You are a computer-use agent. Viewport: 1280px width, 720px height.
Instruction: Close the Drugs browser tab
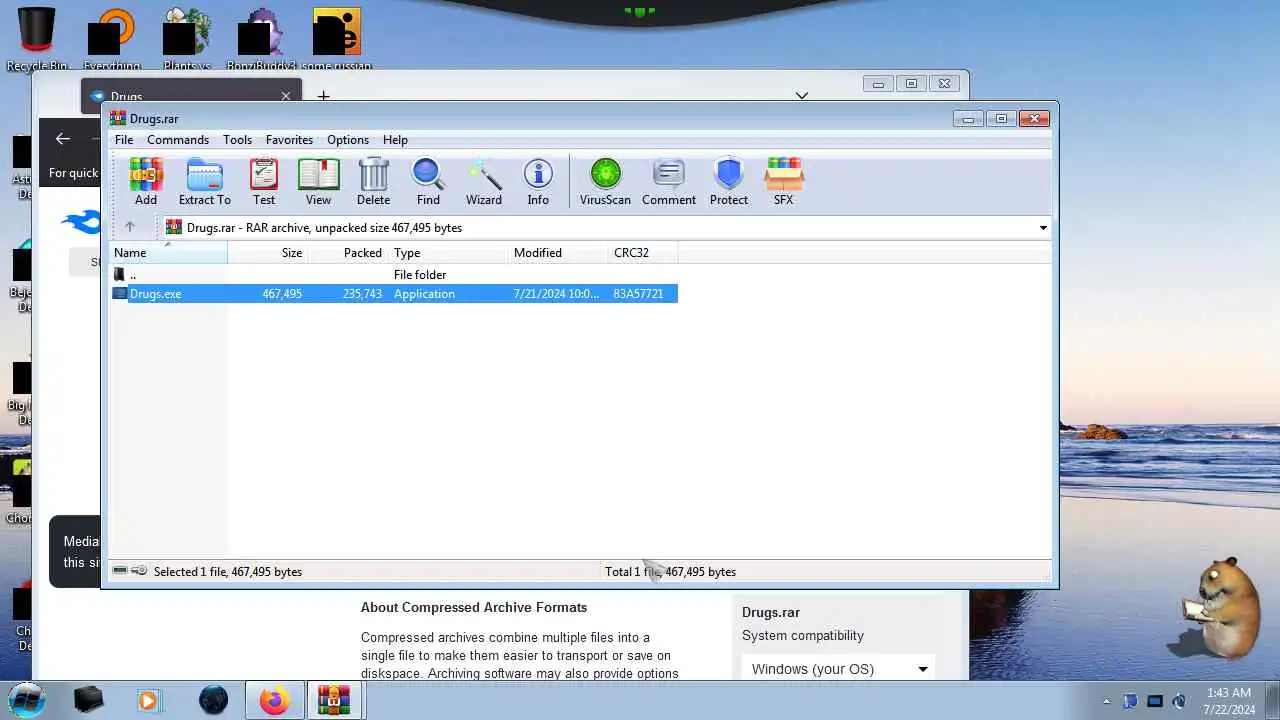(x=286, y=96)
